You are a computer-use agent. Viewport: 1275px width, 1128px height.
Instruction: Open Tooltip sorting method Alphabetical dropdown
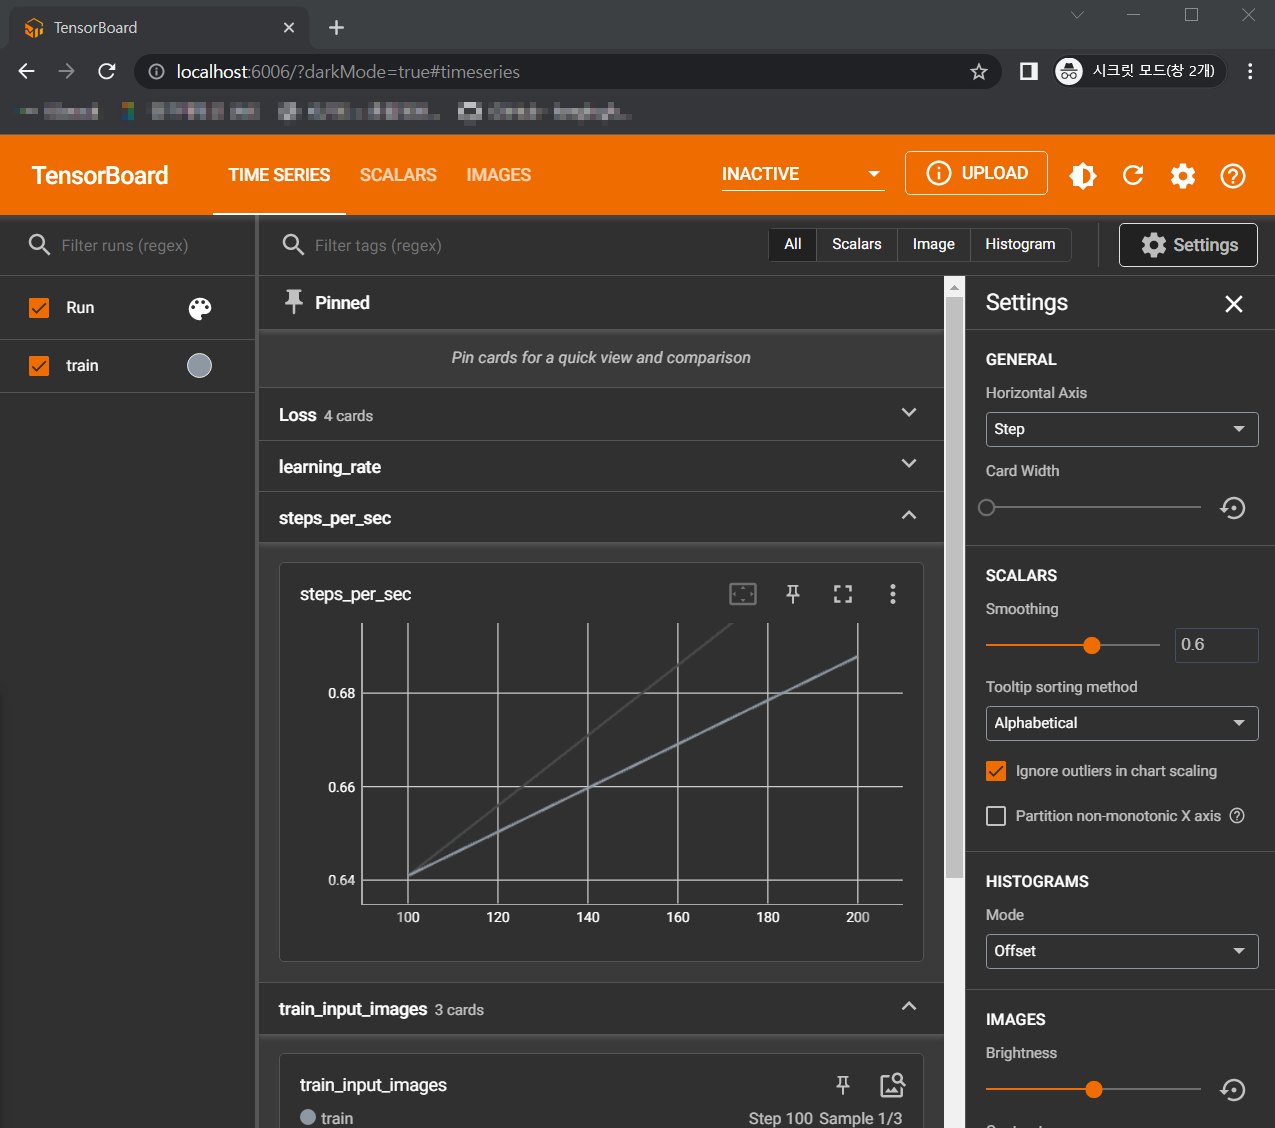pos(1122,723)
